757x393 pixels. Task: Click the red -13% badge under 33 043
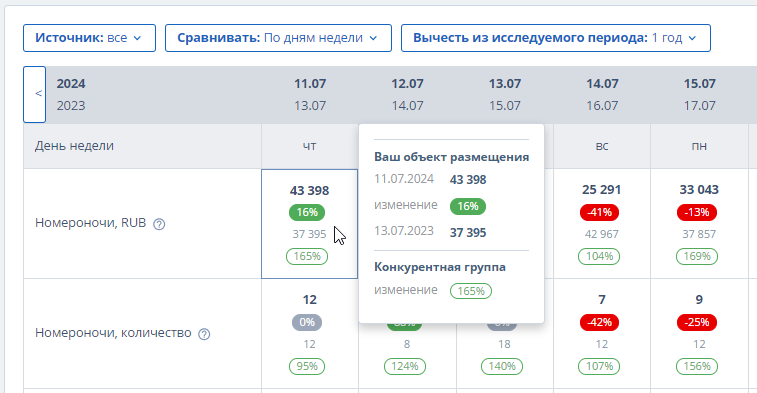tap(697, 212)
